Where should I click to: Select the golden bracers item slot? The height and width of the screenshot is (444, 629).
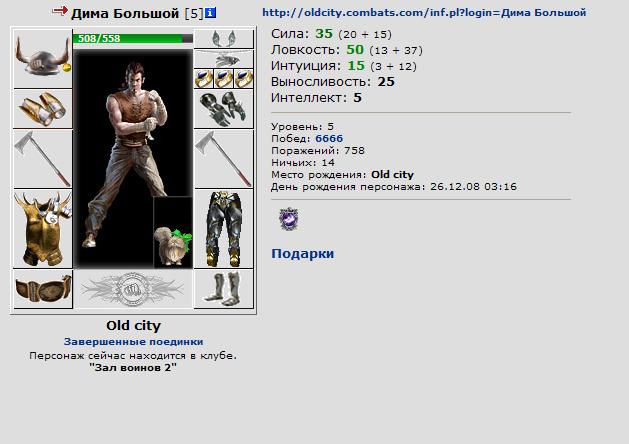point(43,109)
